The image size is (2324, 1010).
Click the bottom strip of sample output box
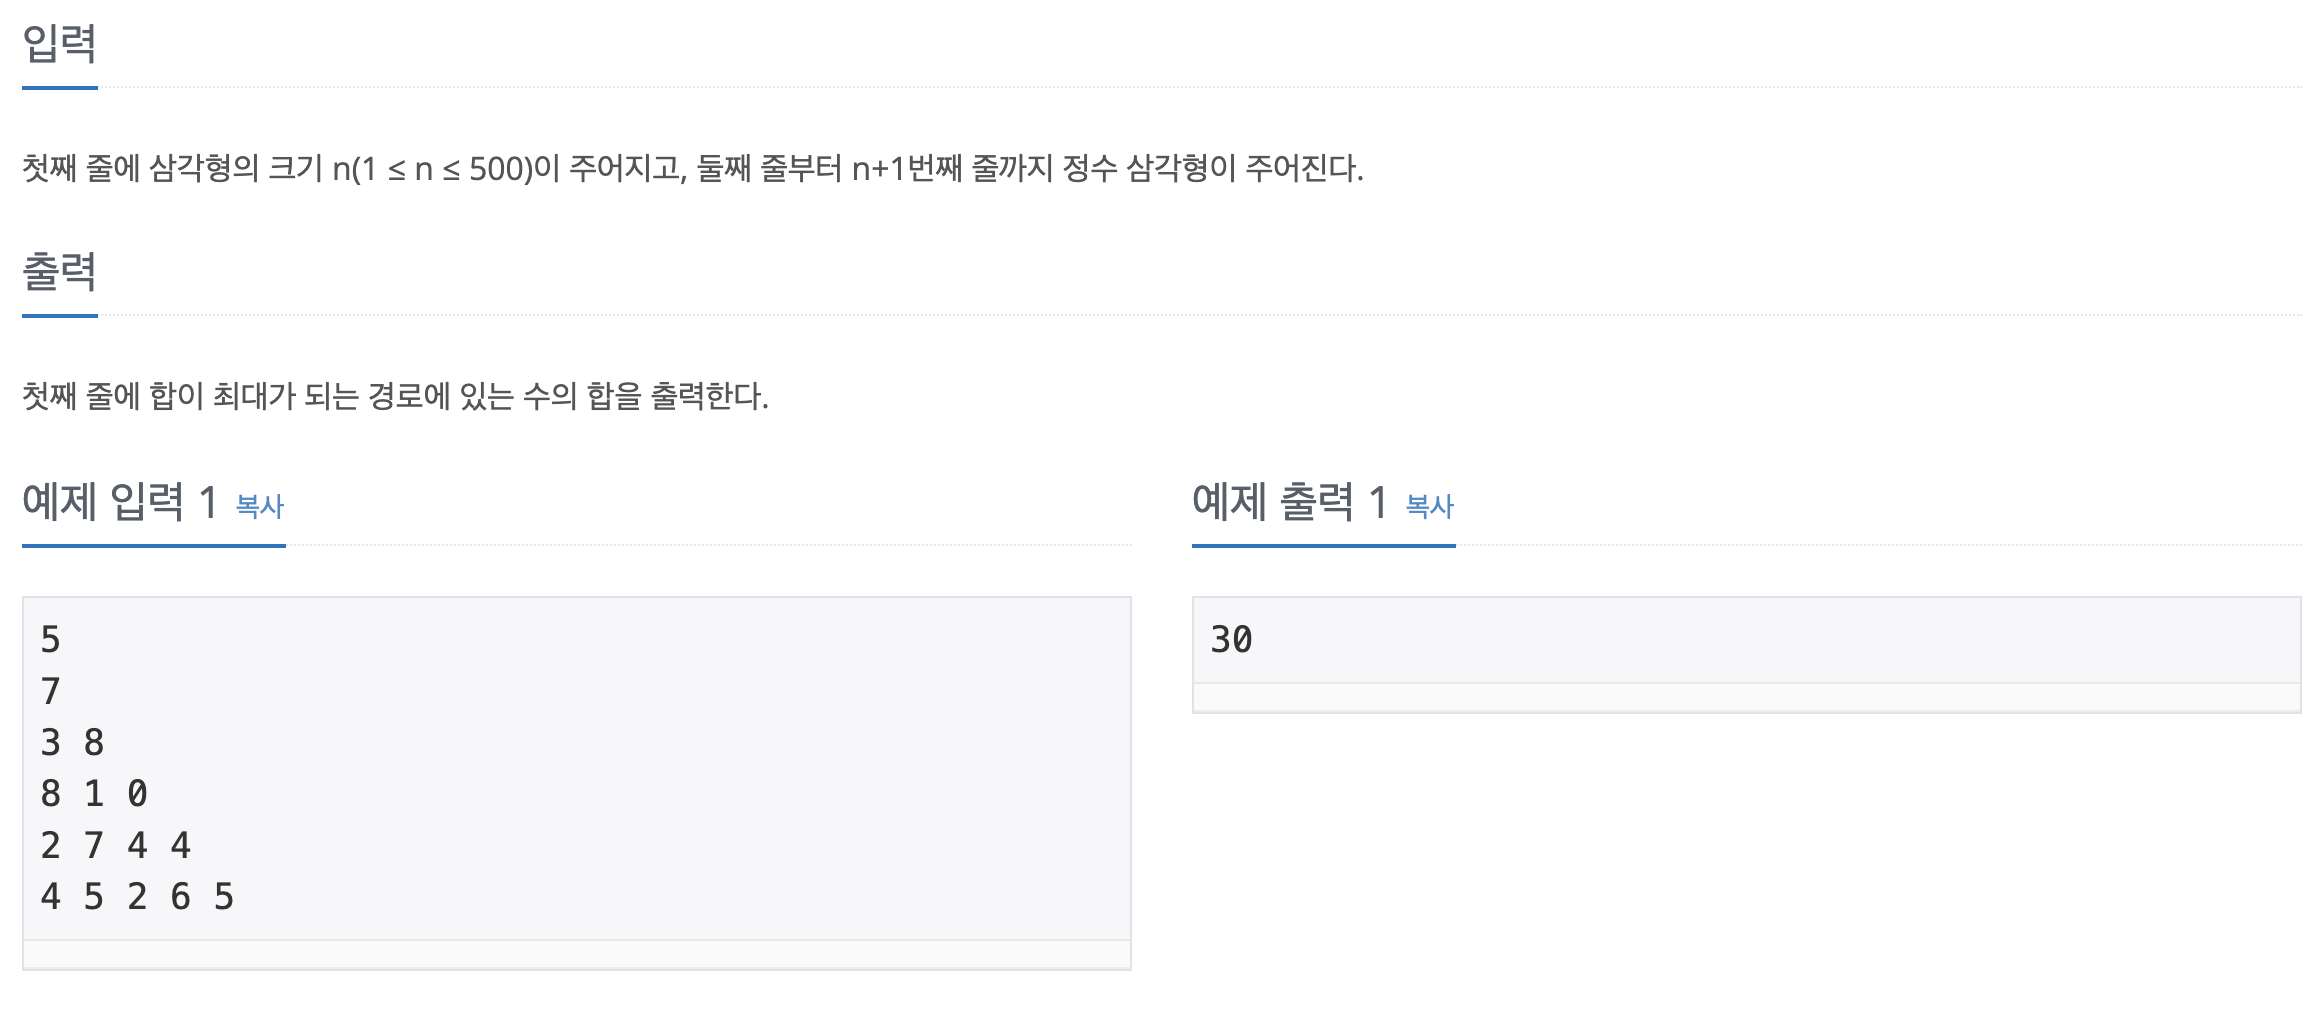pyautogui.click(x=1747, y=698)
